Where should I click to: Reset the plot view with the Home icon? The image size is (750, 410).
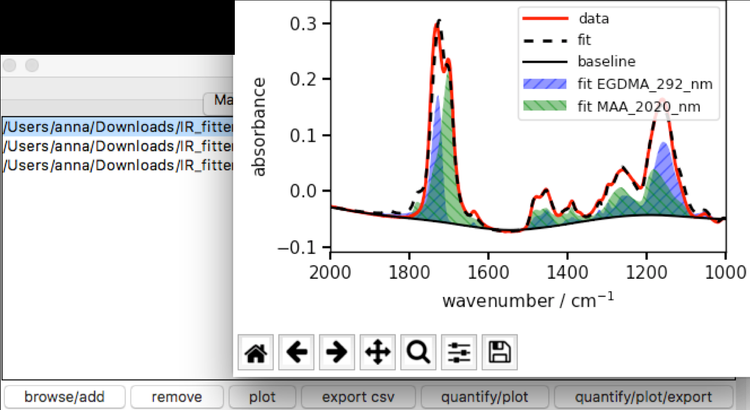256,353
